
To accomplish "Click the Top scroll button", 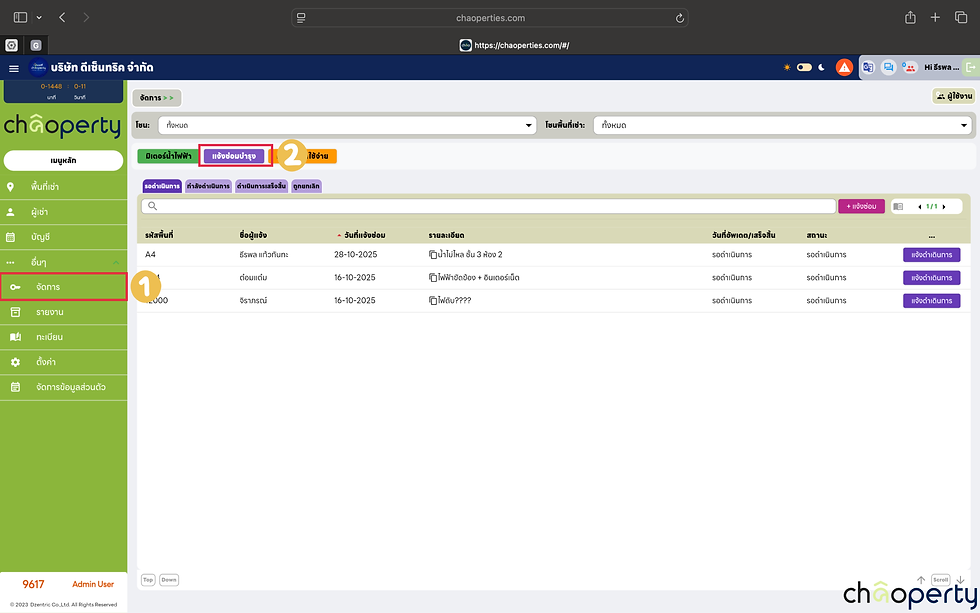I will 148,581.
